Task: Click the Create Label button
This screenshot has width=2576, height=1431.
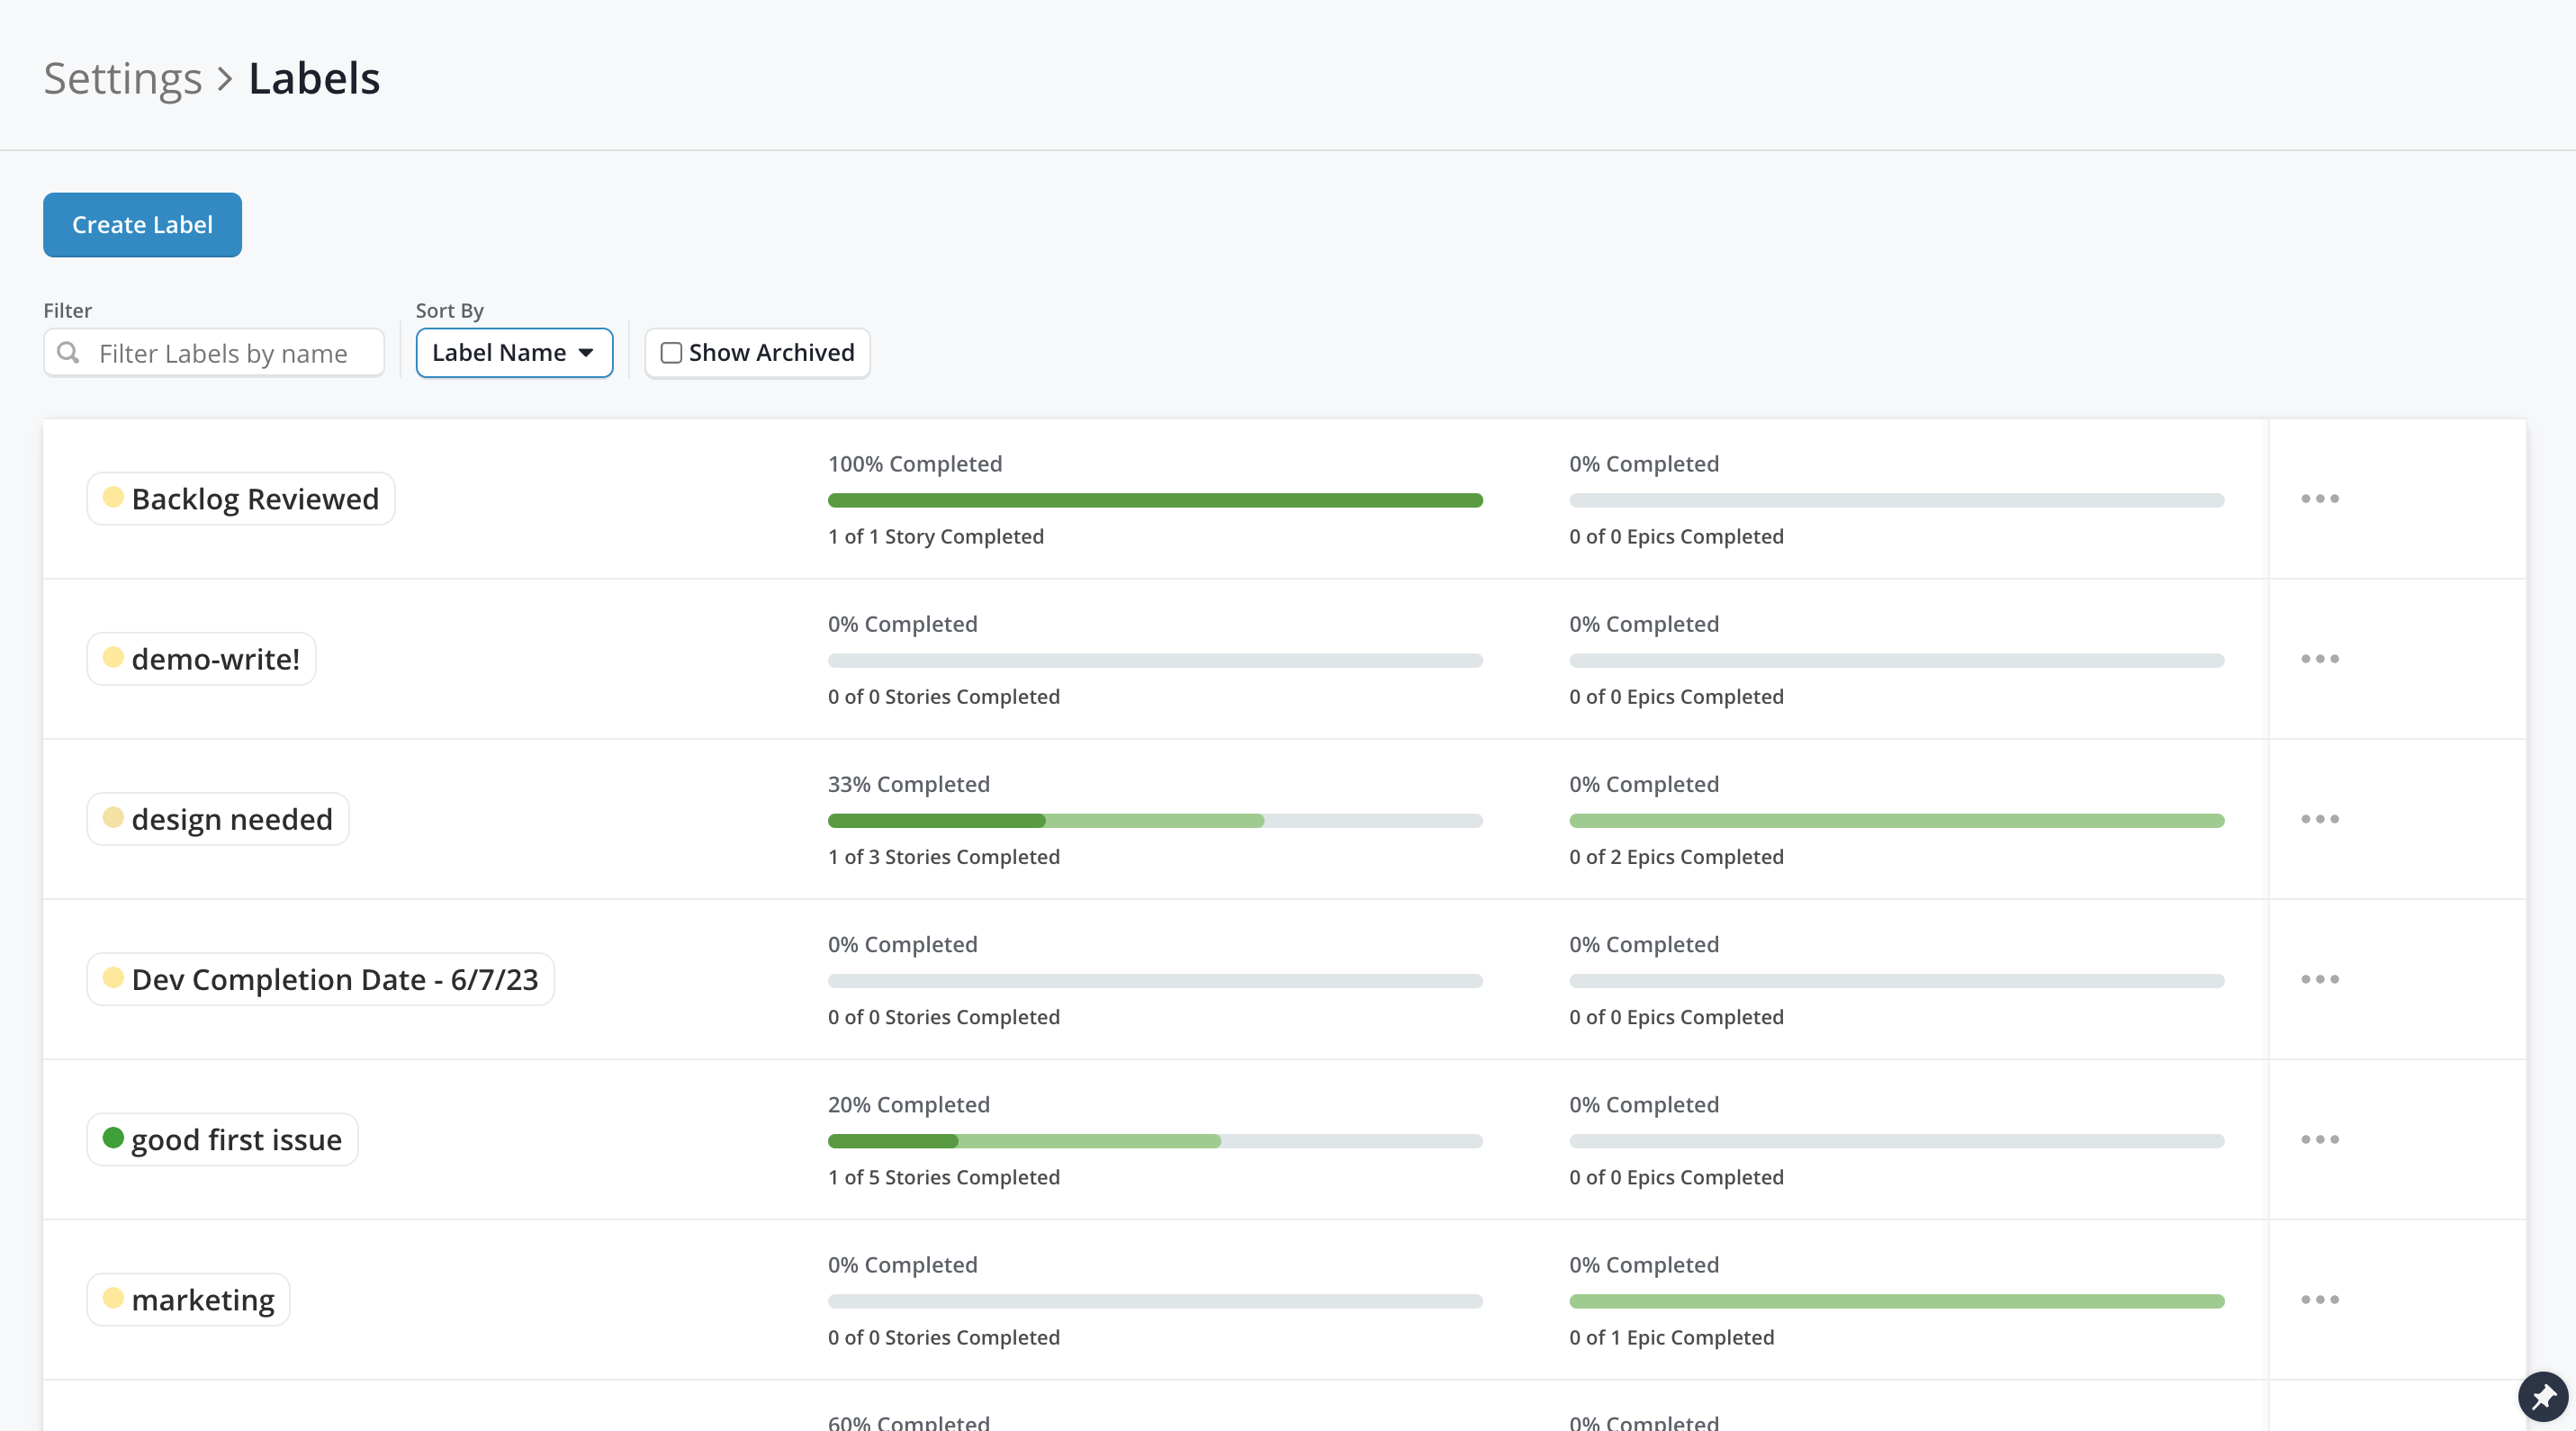Action: point(142,225)
